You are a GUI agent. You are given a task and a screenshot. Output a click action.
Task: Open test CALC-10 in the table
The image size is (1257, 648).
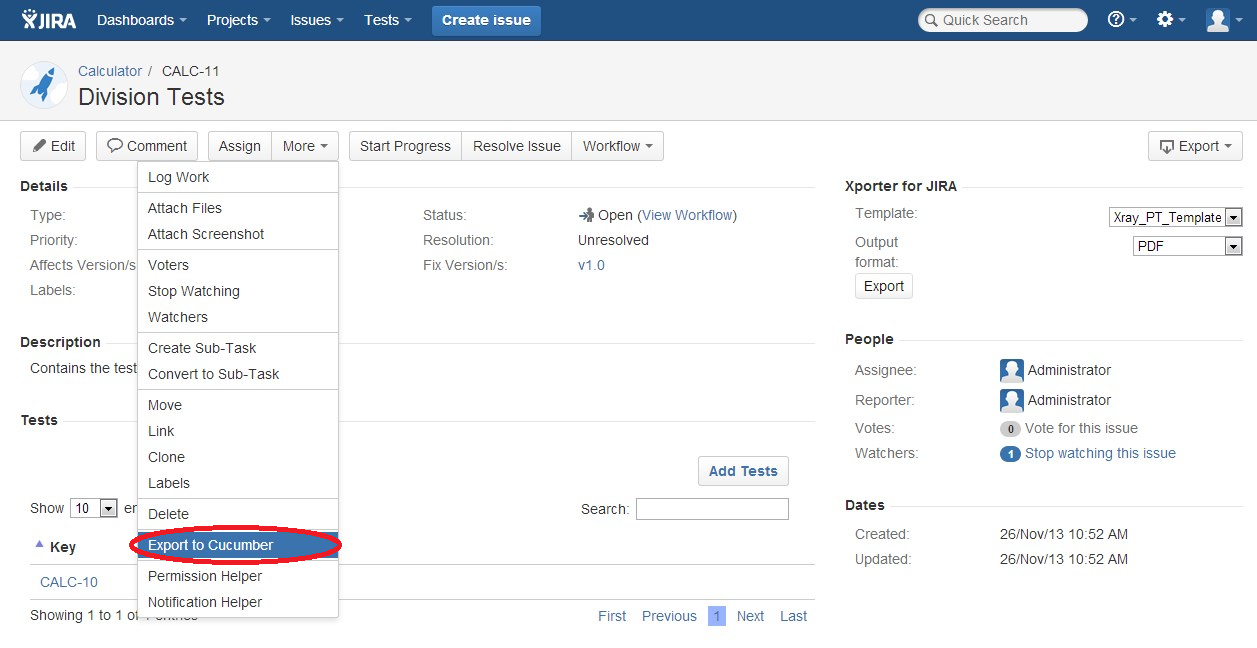pos(69,582)
